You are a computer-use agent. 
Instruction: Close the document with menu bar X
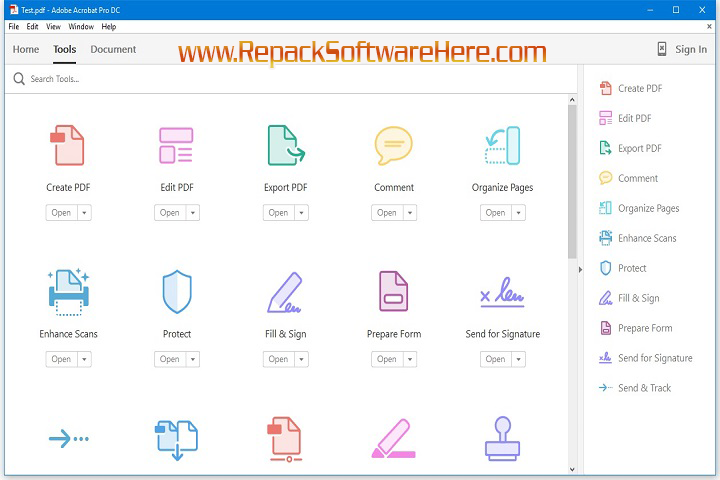(709, 27)
